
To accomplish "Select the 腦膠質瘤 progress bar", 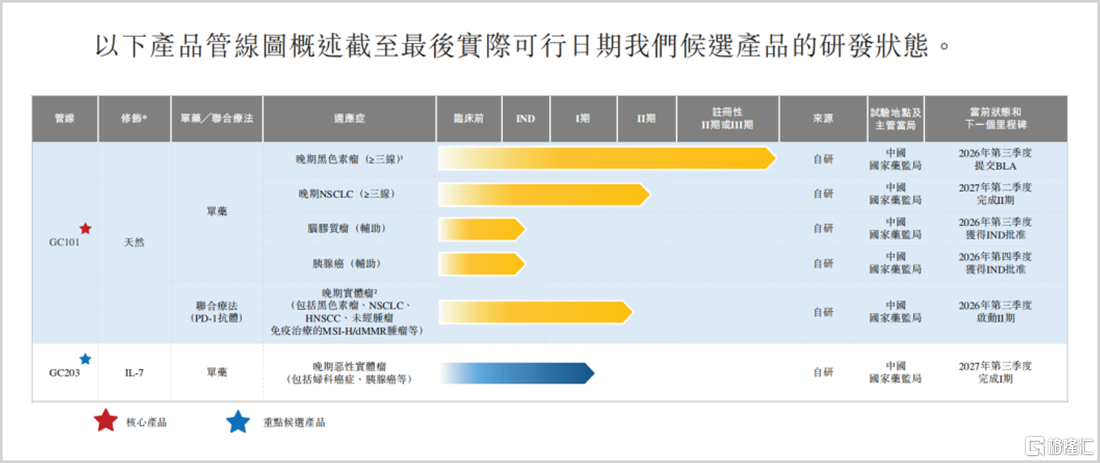I will [482, 229].
